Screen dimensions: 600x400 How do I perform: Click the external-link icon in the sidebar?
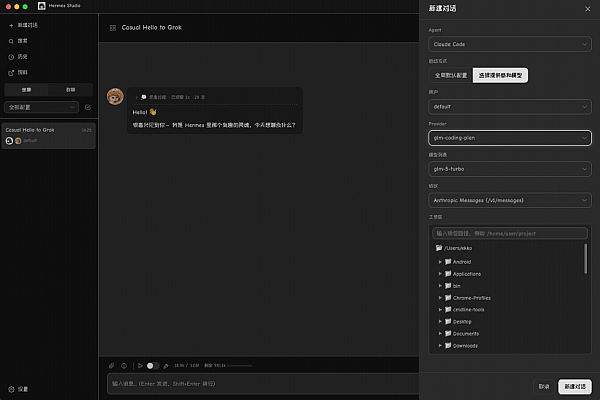[x=11, y=73]
